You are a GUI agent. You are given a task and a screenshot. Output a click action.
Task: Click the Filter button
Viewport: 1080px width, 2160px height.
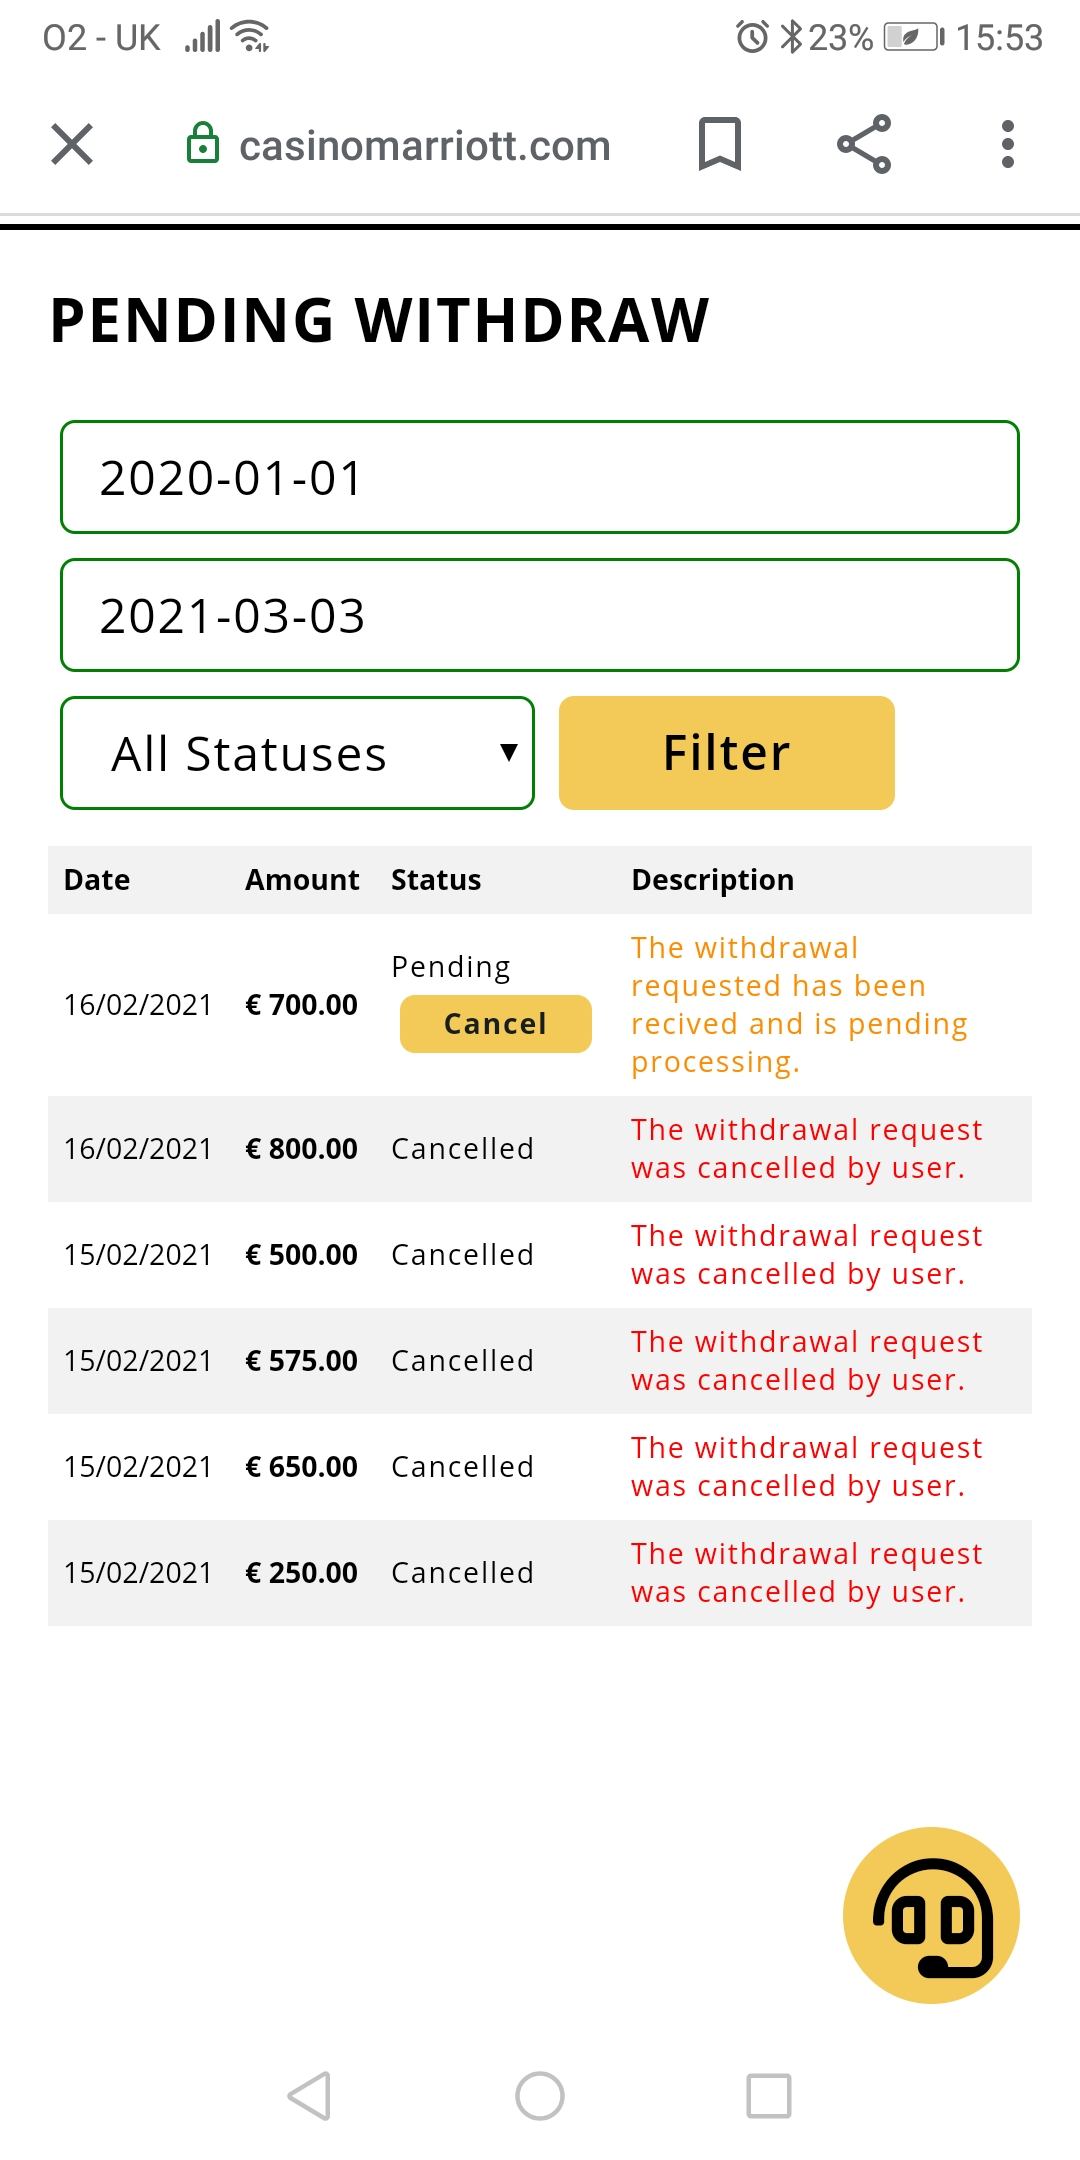(x=726, y=753)
